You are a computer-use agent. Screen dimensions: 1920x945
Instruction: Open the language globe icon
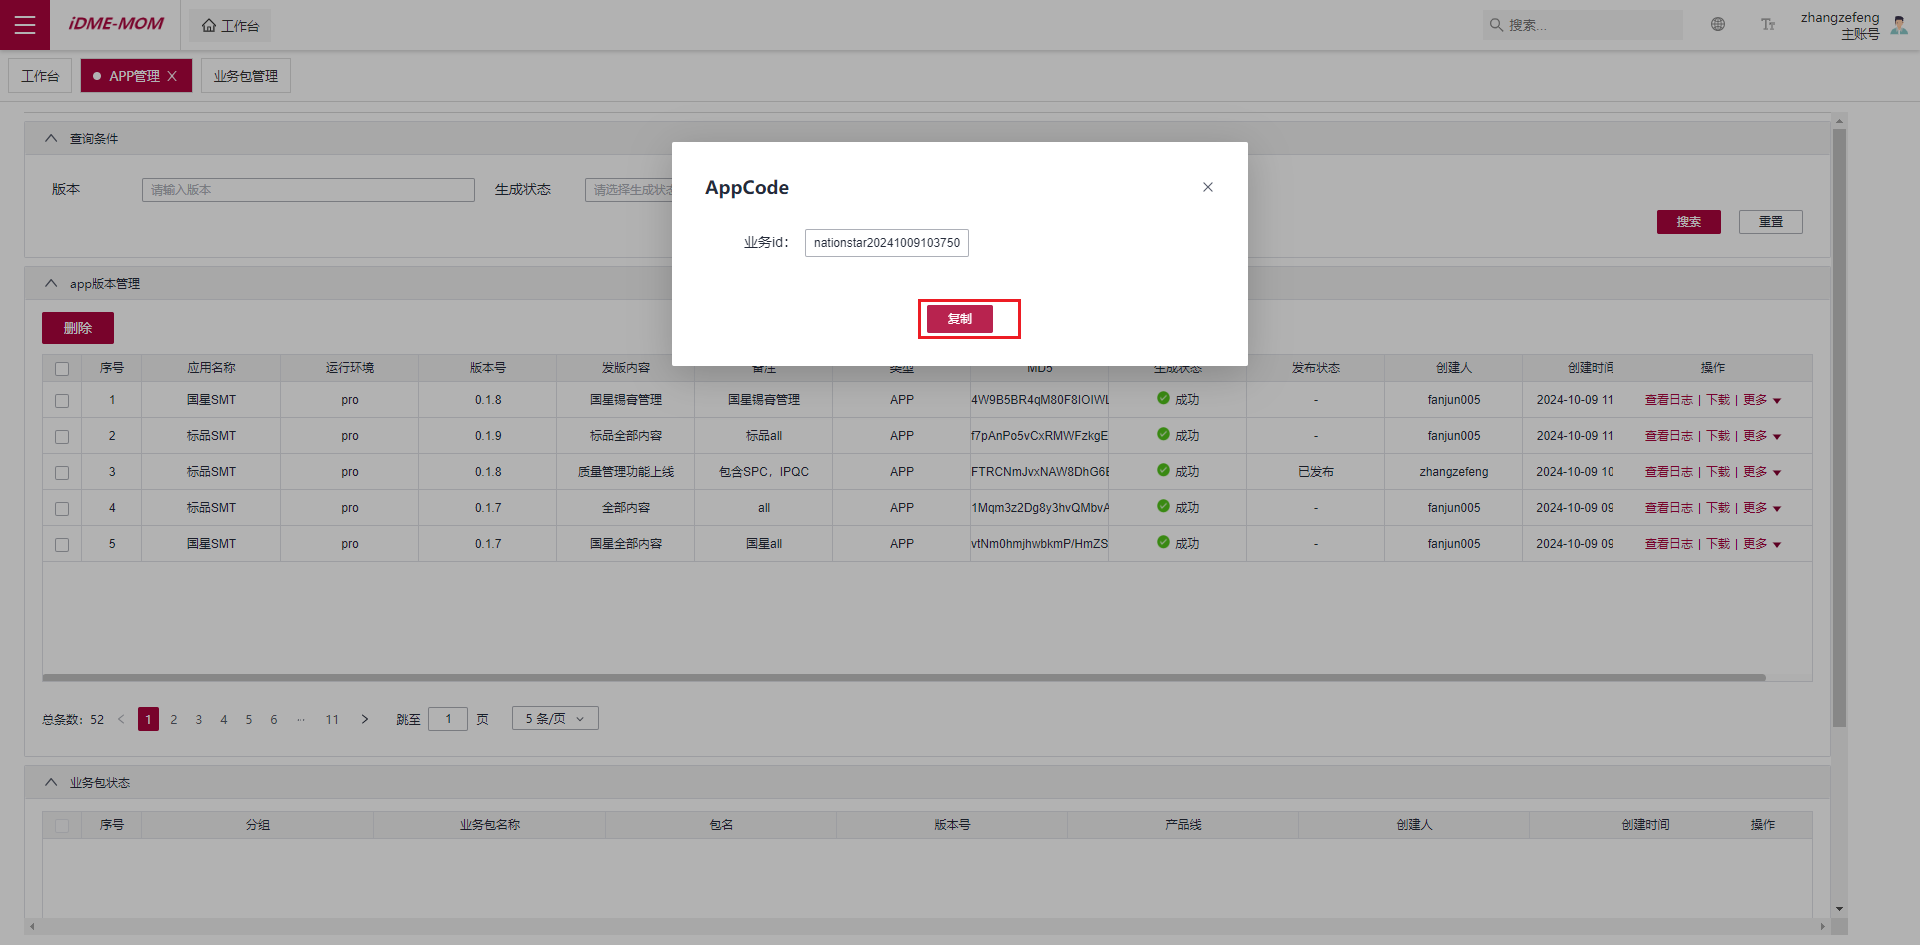[1718, 24]
